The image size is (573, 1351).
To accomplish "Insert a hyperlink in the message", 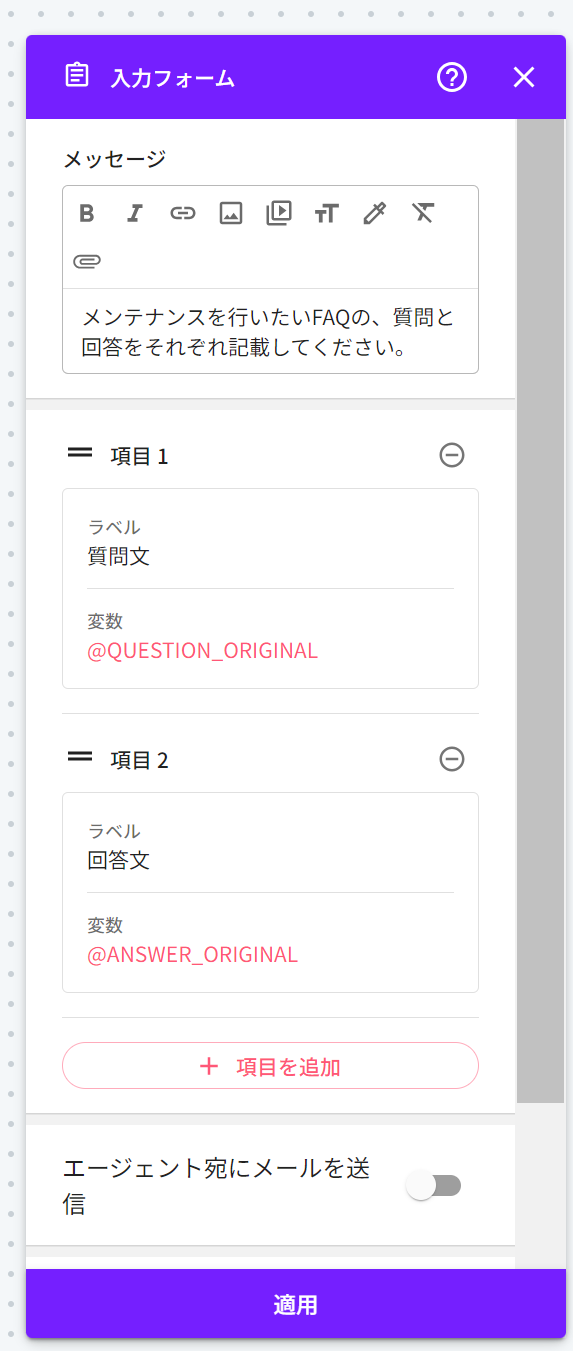I will pyautogui.click(x=183, y=213).
